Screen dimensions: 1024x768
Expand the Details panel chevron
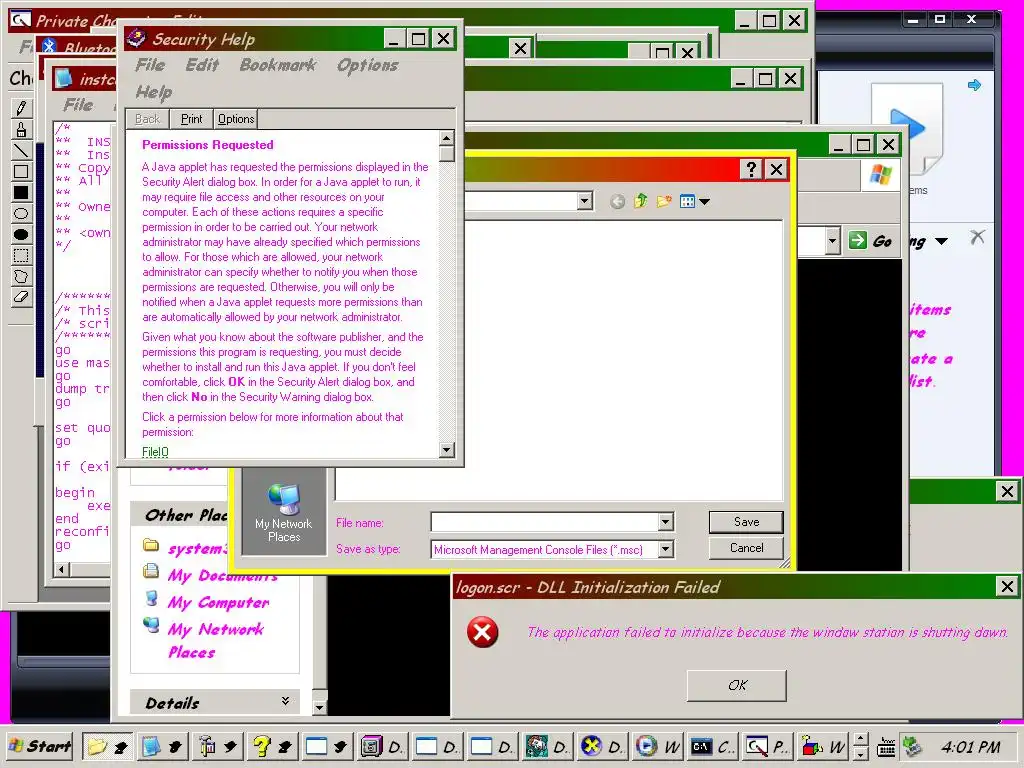coord(285,701)
